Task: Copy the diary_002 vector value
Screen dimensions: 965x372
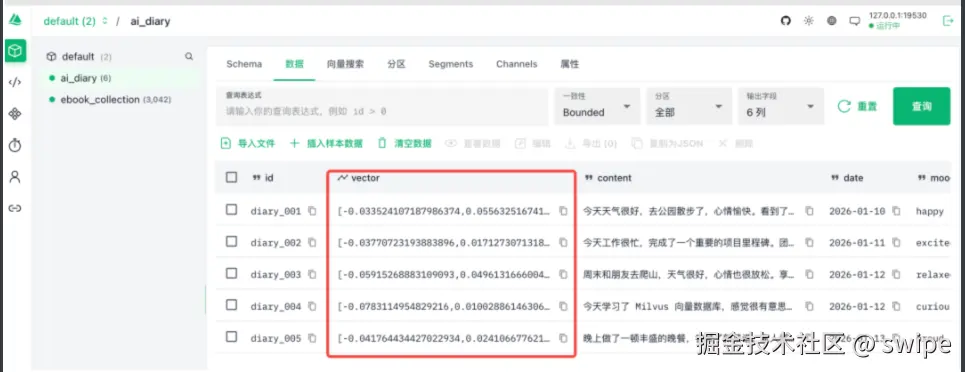Action: pyautogui.click(x=563, y=243)
